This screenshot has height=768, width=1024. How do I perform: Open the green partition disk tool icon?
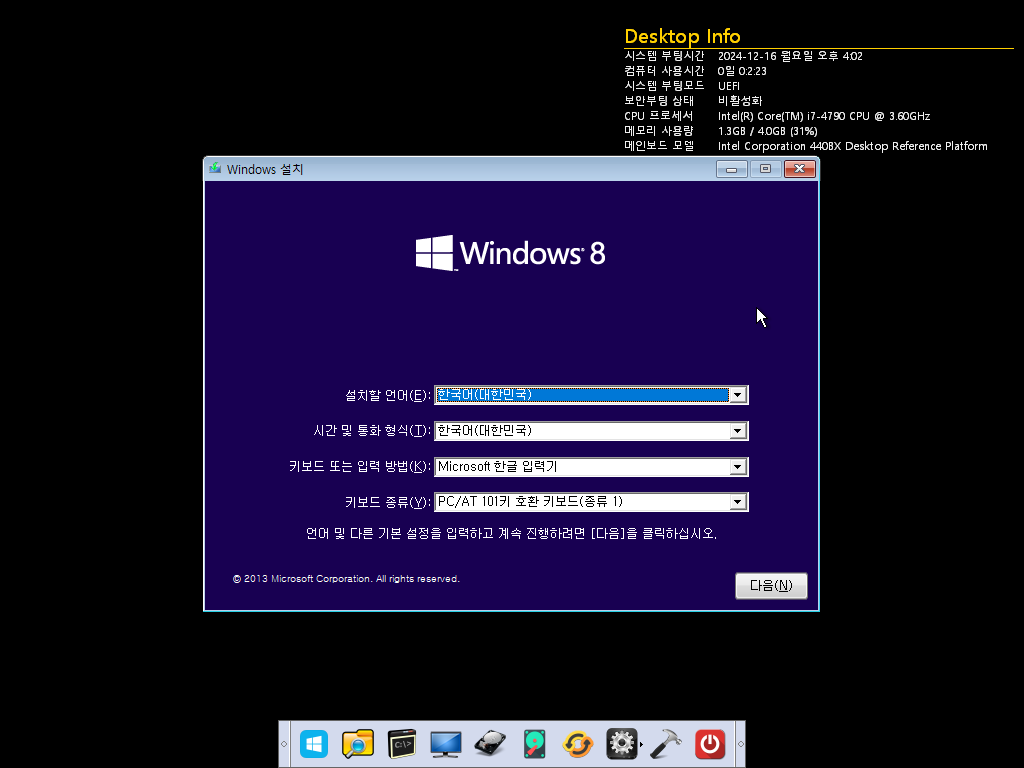(534, 744)
